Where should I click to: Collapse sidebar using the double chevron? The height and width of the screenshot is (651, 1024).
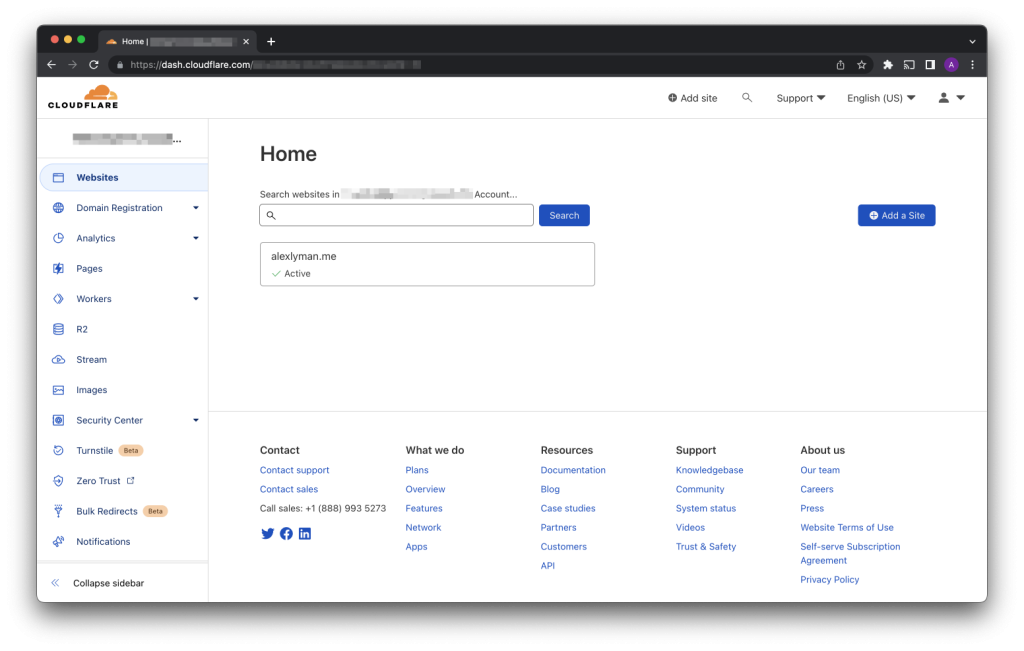[56, 583]
